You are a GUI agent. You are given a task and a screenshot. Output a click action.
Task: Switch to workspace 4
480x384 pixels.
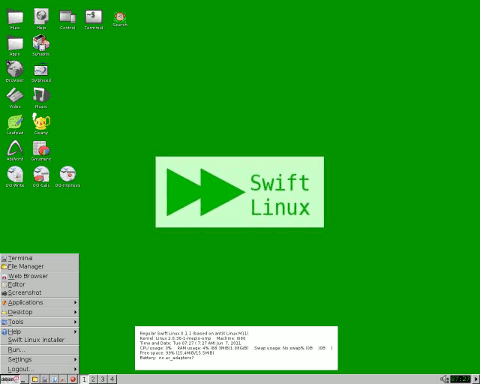[x=112, y=379]
